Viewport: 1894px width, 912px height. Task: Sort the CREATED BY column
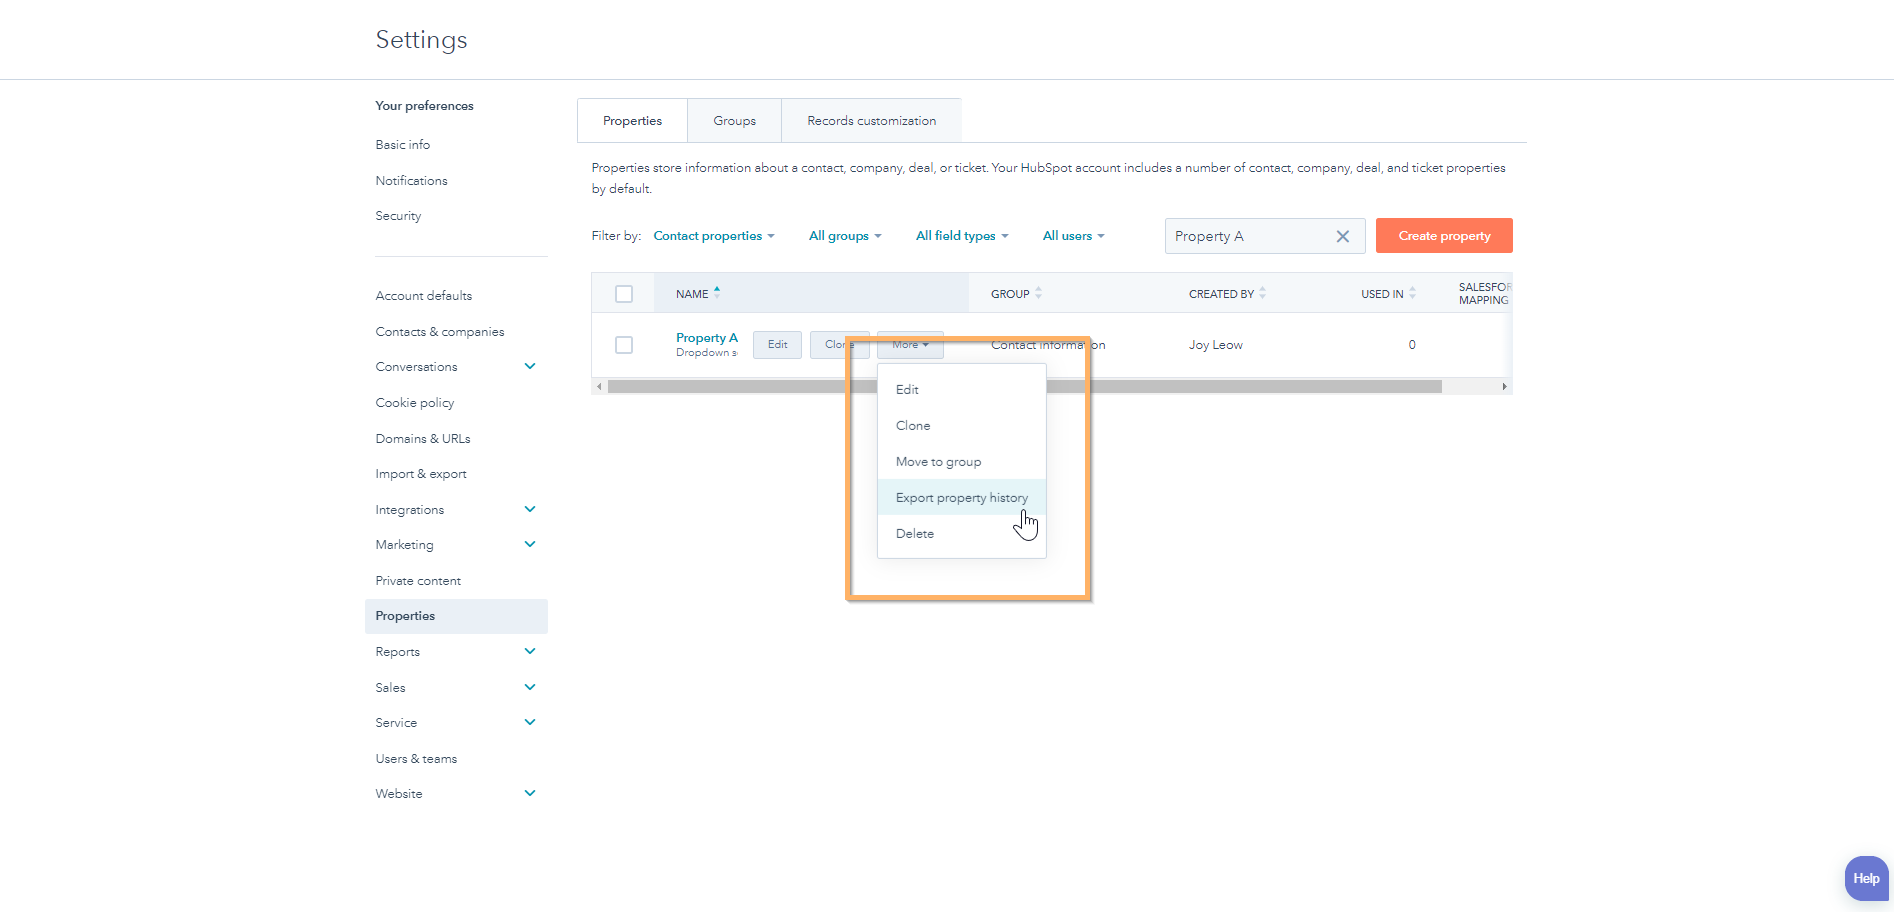tap(1263, 293)
